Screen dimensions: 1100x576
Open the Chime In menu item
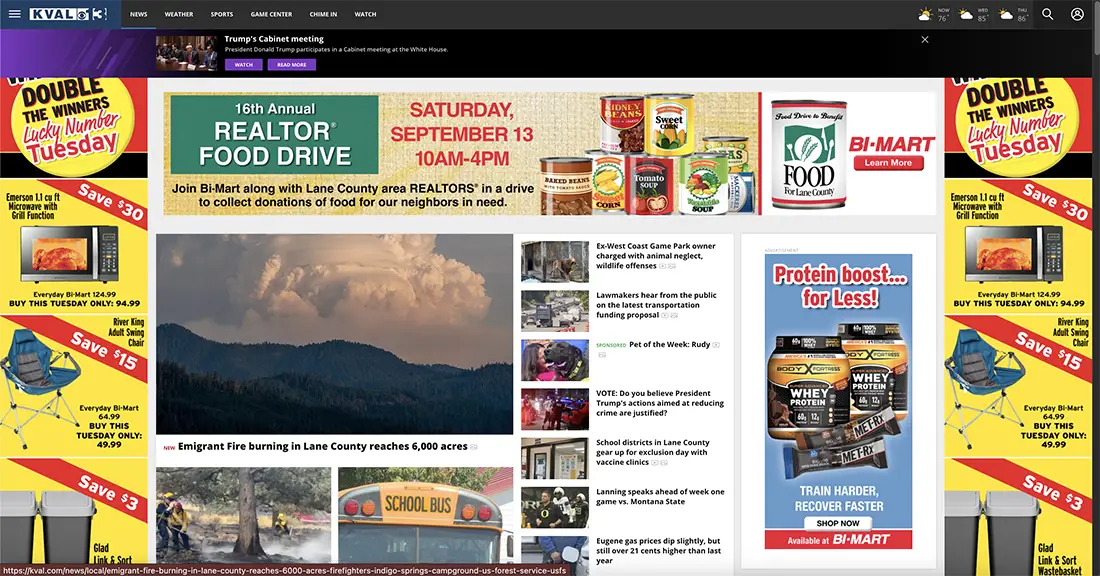tap(323, 14)
